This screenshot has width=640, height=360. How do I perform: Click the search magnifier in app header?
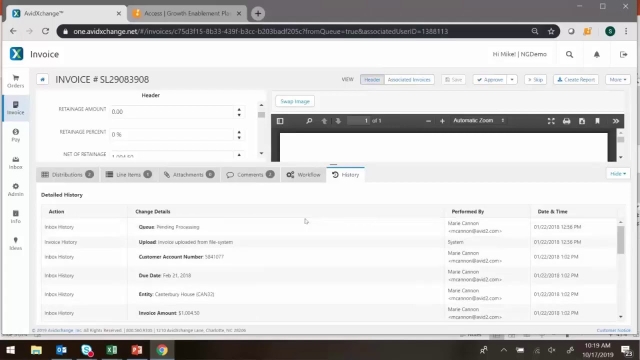[569, 54]
